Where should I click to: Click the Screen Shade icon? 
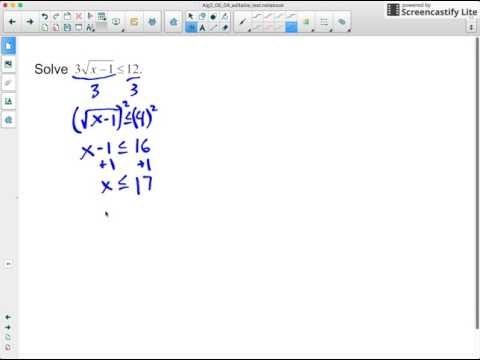pos(79,28)
